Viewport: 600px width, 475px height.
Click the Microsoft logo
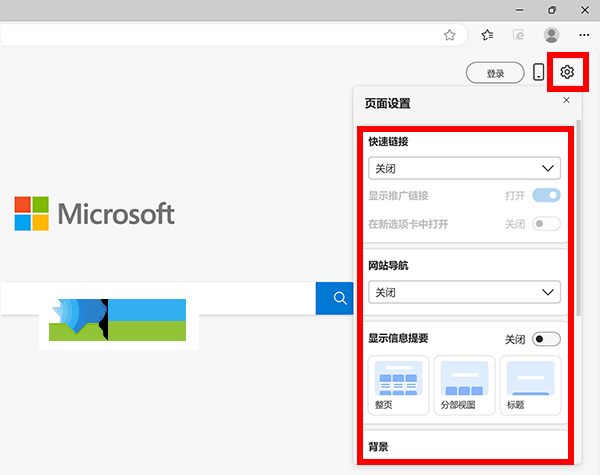95,214
